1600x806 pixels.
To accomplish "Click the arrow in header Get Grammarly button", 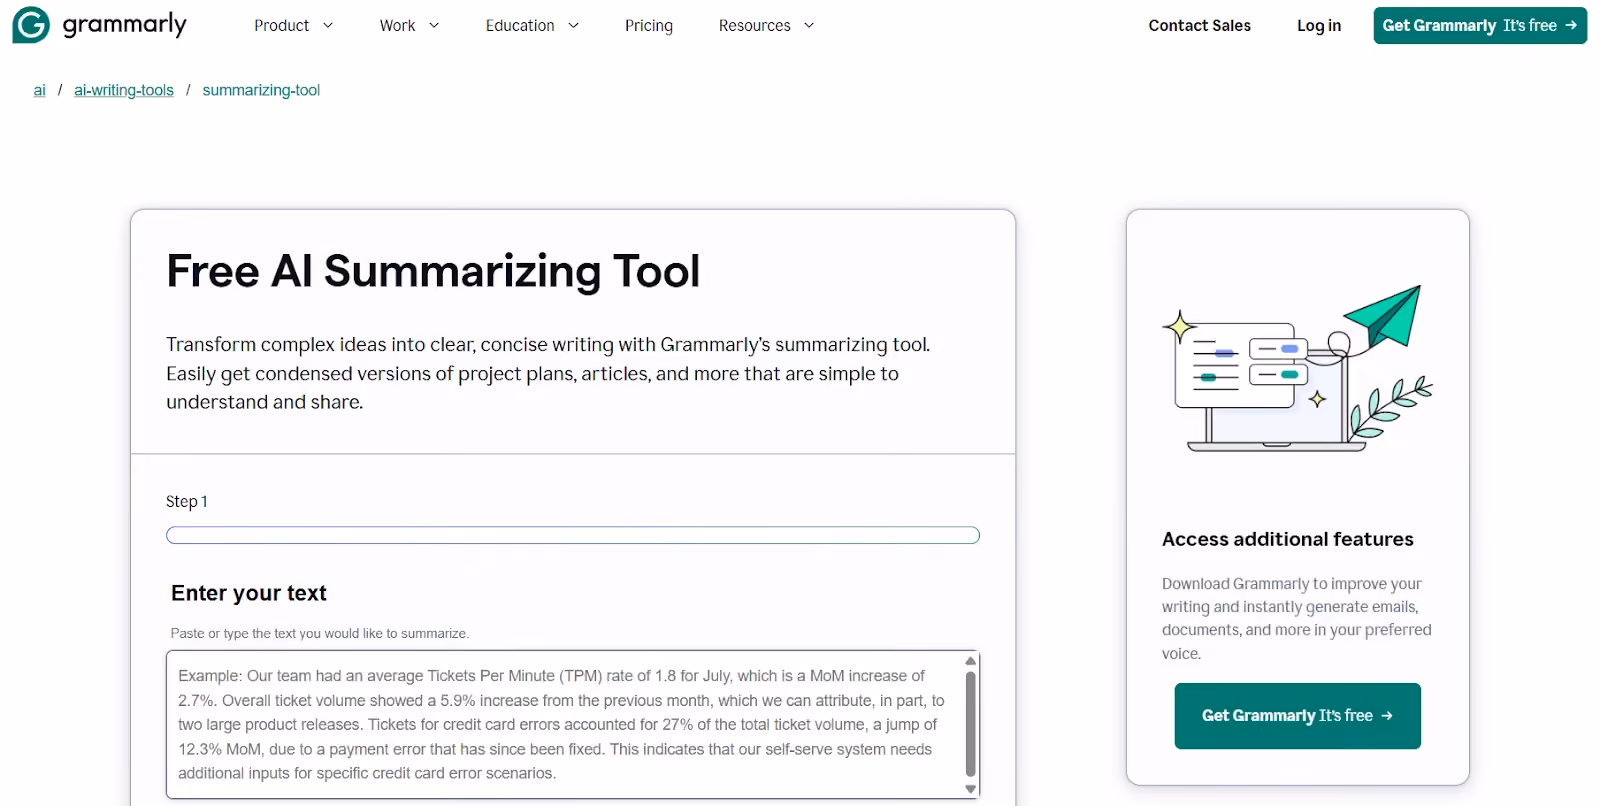I will tap(1571, 25).
